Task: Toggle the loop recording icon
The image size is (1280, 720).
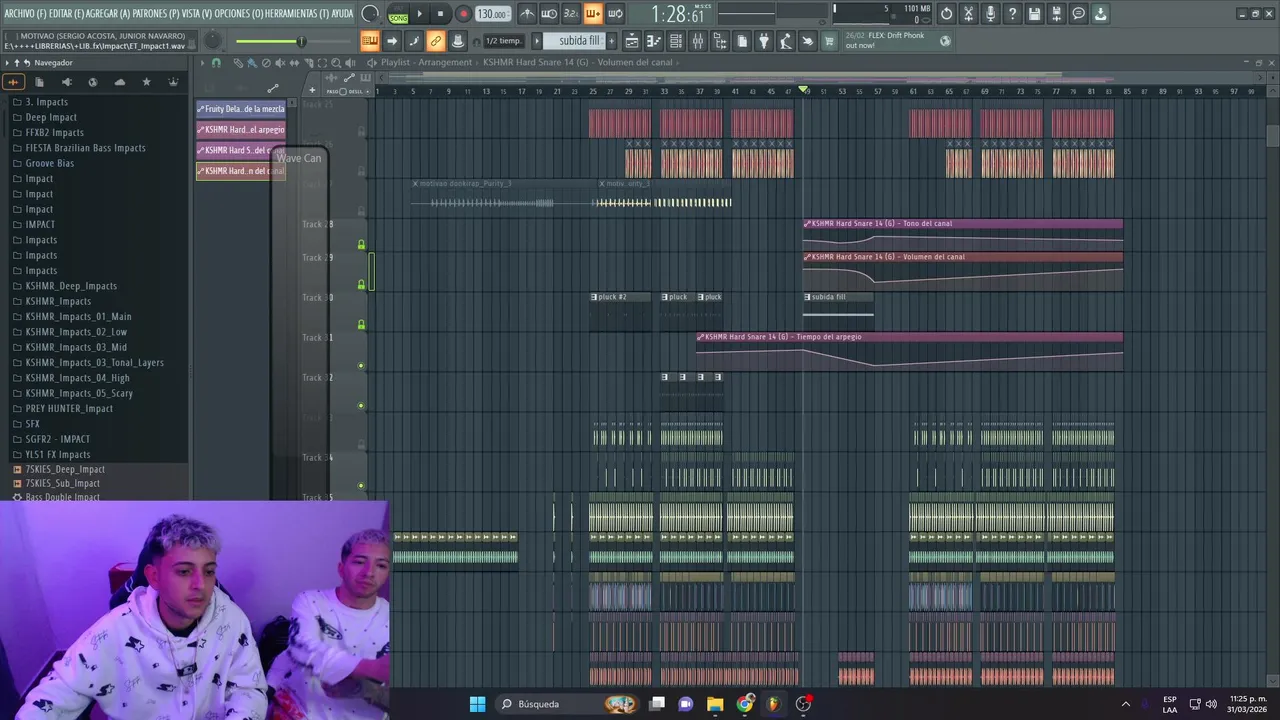Action: [615, 14]
